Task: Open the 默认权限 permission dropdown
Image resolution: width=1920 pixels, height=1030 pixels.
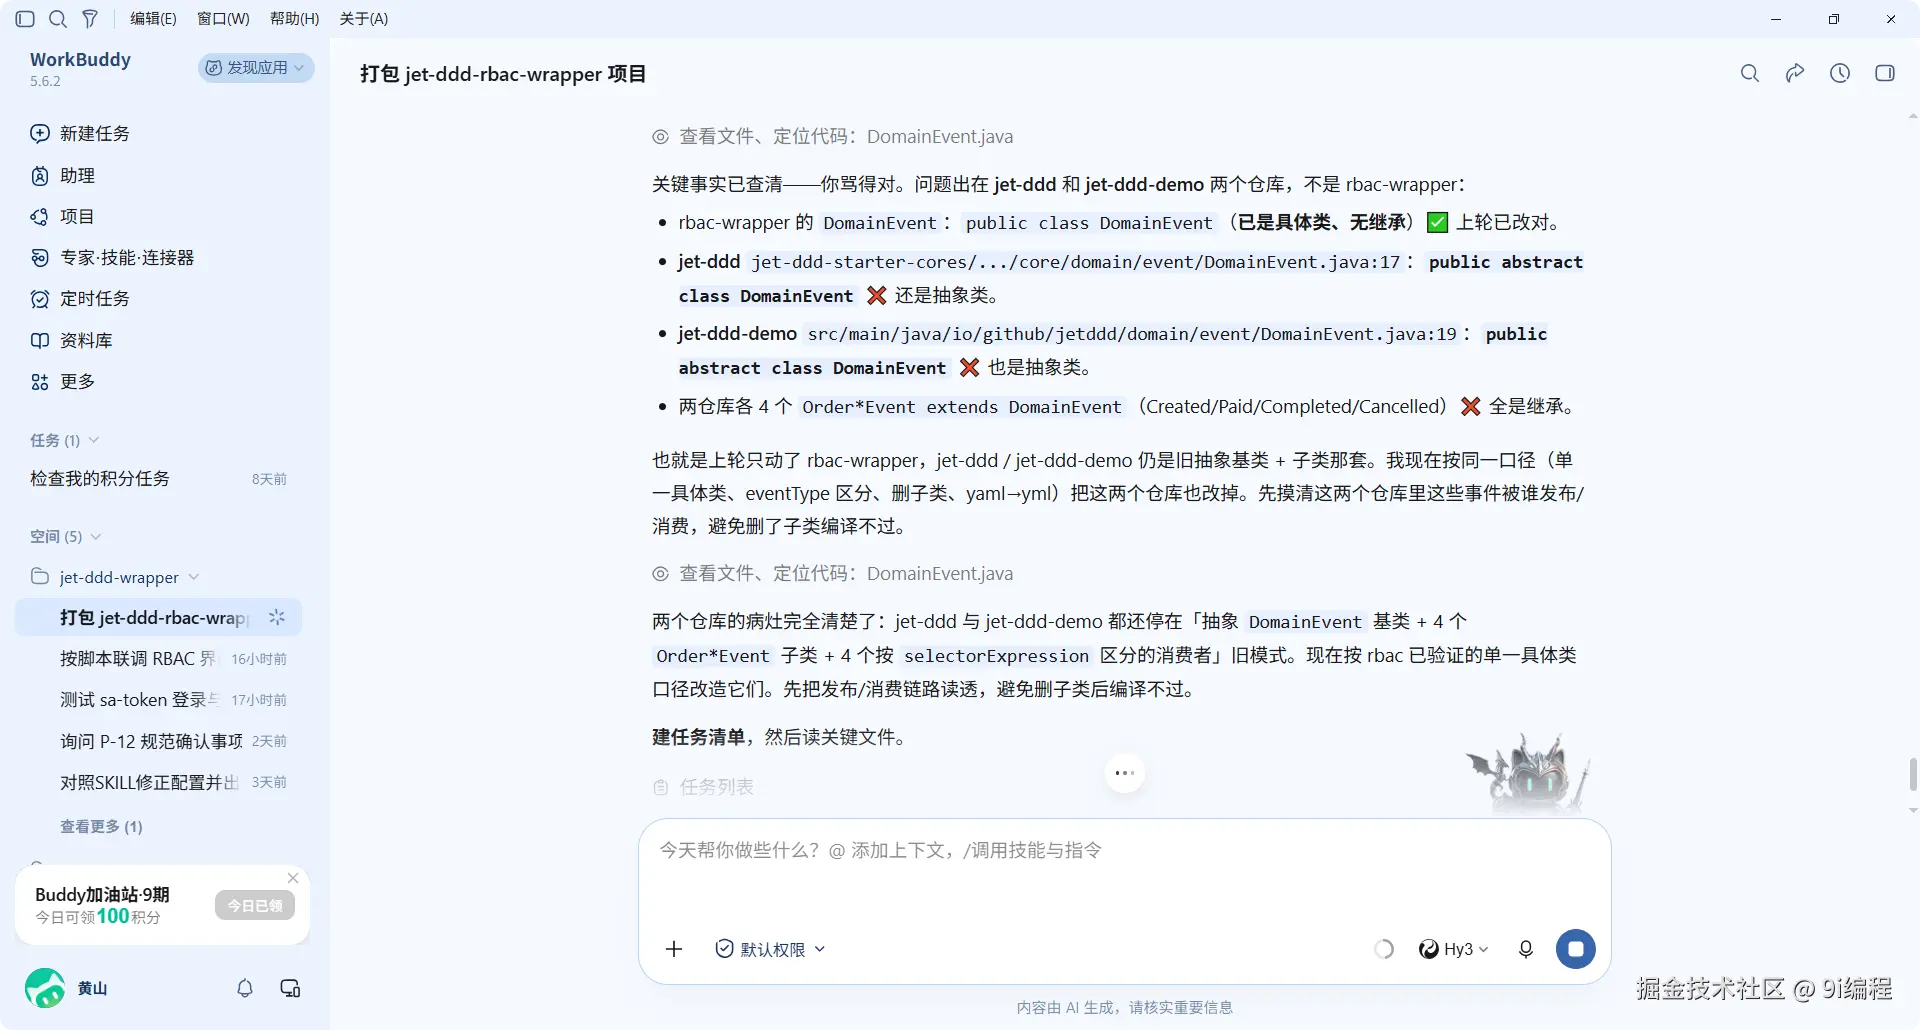Action: [x=770, y=949]
